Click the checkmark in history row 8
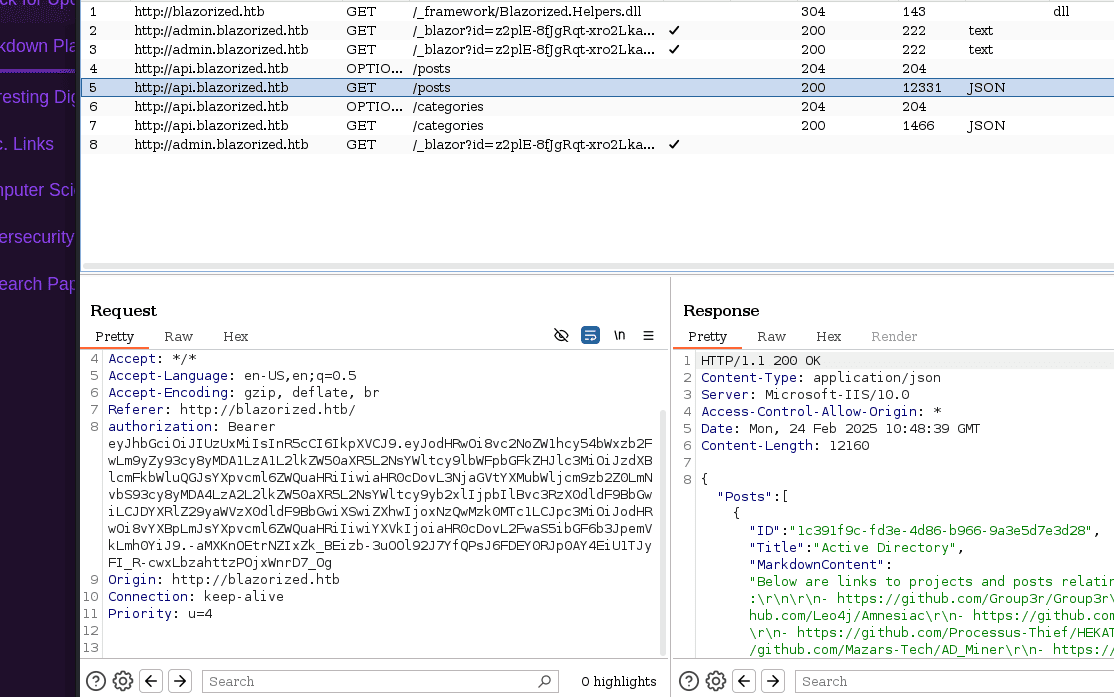 coord(674,144)
